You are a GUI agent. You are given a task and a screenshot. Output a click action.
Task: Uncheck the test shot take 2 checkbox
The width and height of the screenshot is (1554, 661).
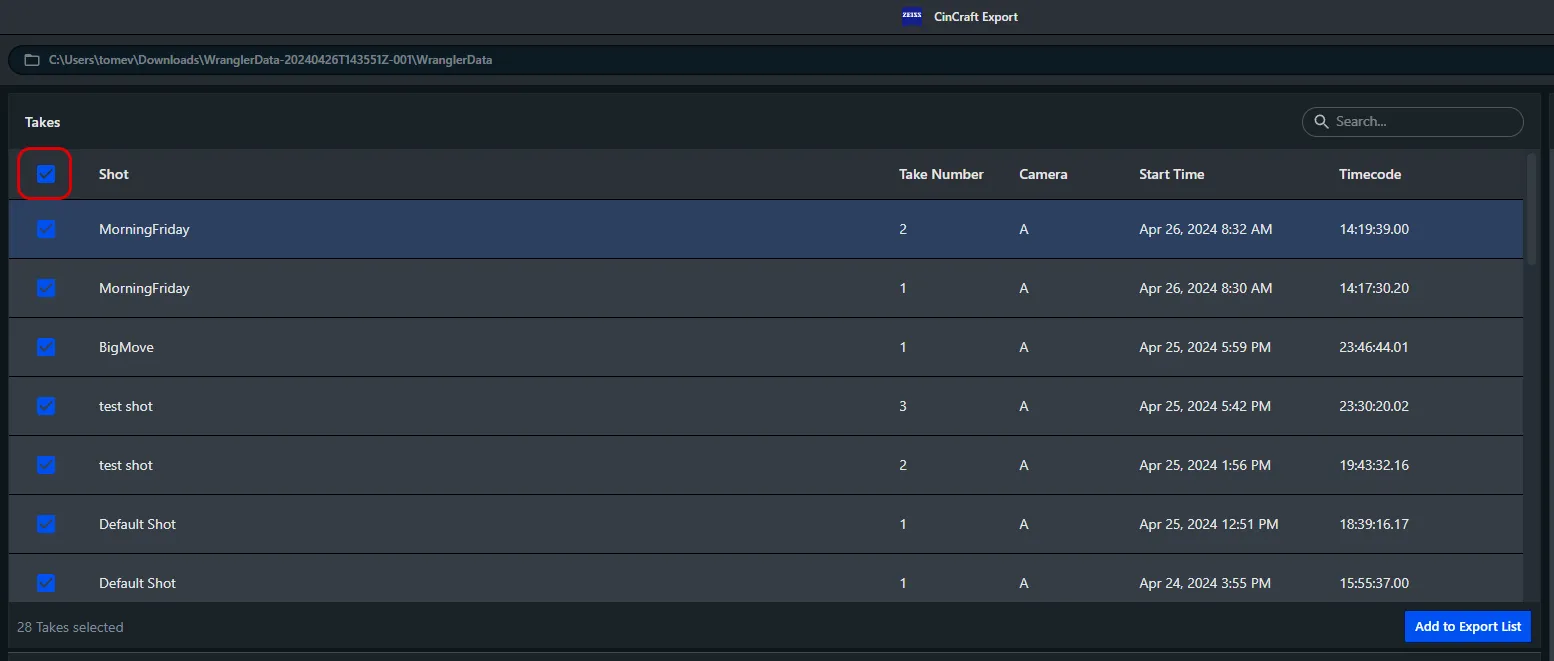tap(46, 465)
